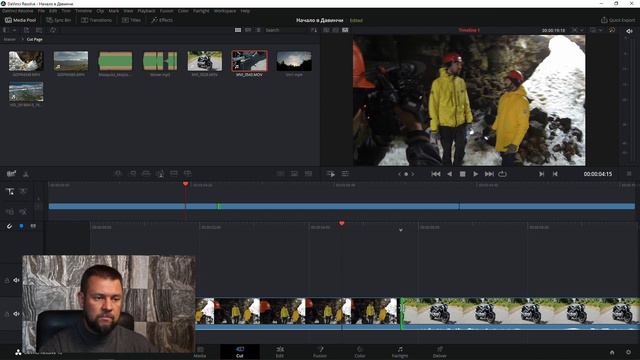Open the Titles panel
The image size is (640, 360).
point(131,20)
